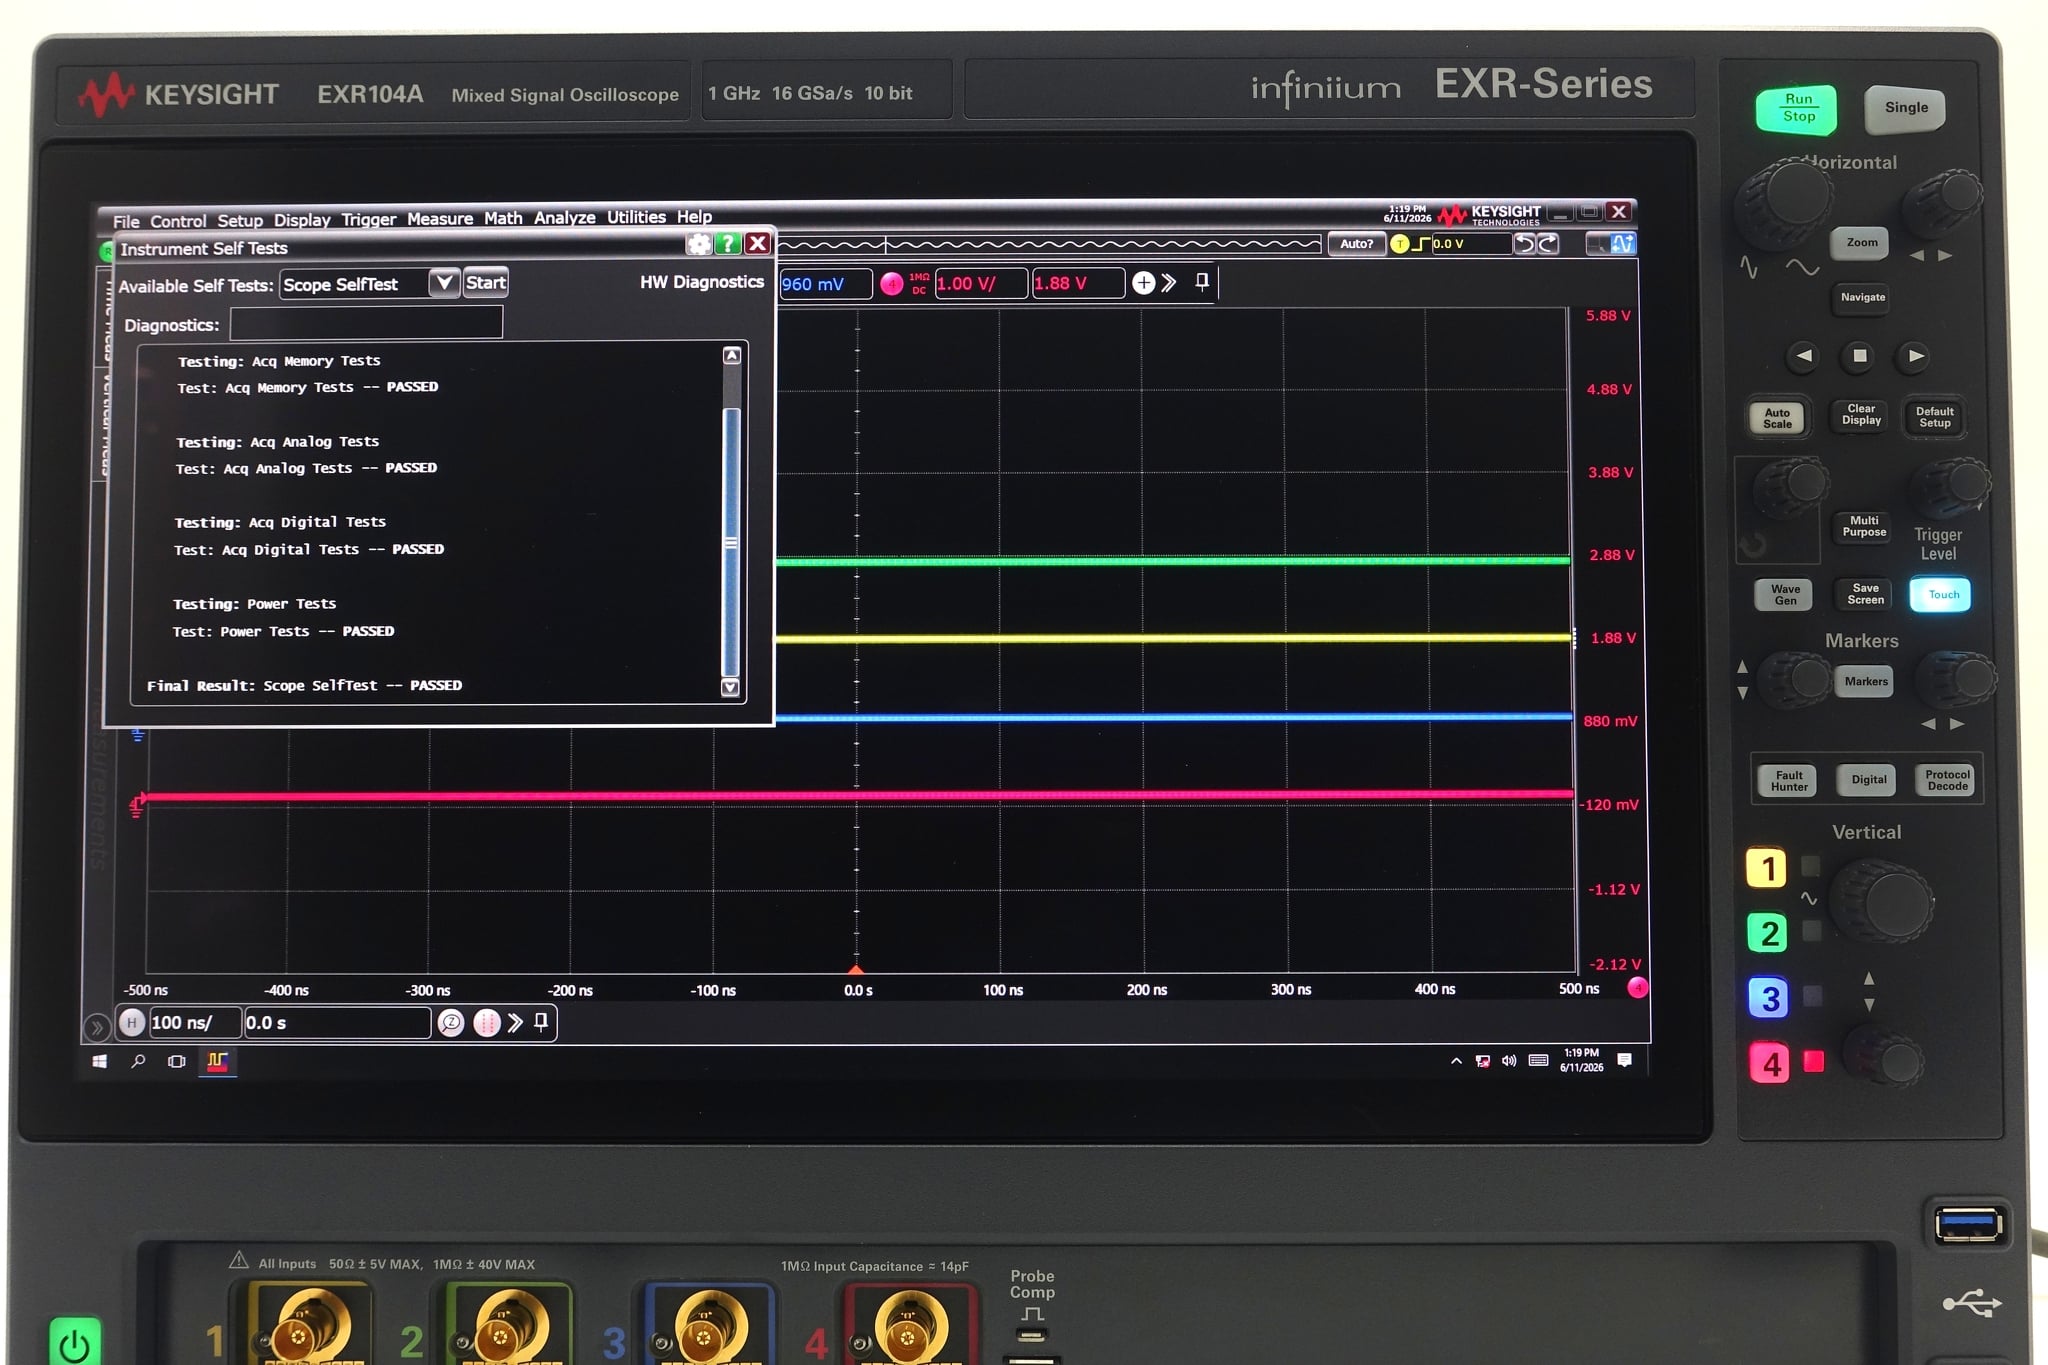Click the rising edge trigger slope icon
The width and height of the screenshot is (2048, 1365).
1420,244
